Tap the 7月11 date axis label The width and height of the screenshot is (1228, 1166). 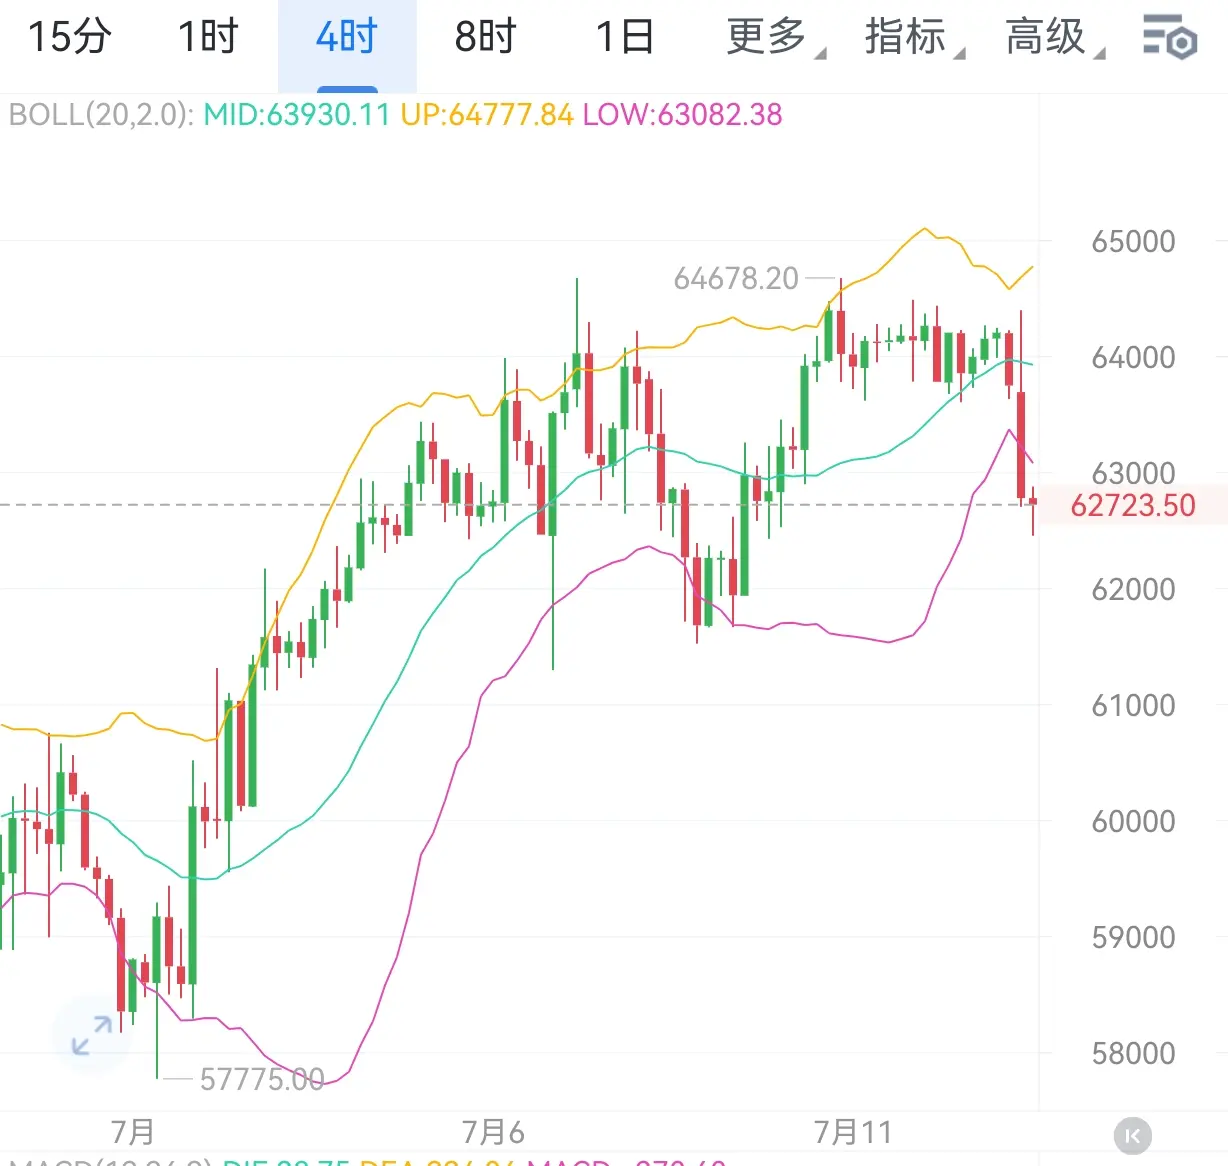pyautogui.click(x=852, y=1132)
